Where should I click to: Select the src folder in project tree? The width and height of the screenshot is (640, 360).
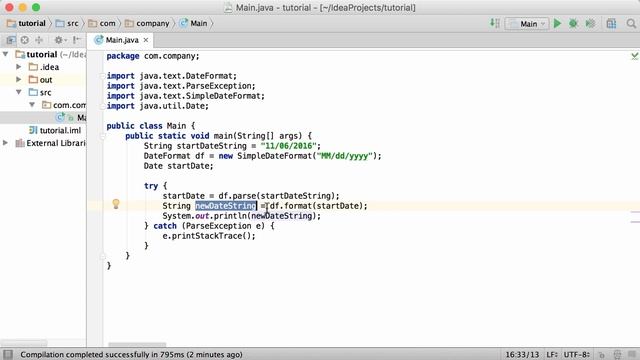(40, 92)
